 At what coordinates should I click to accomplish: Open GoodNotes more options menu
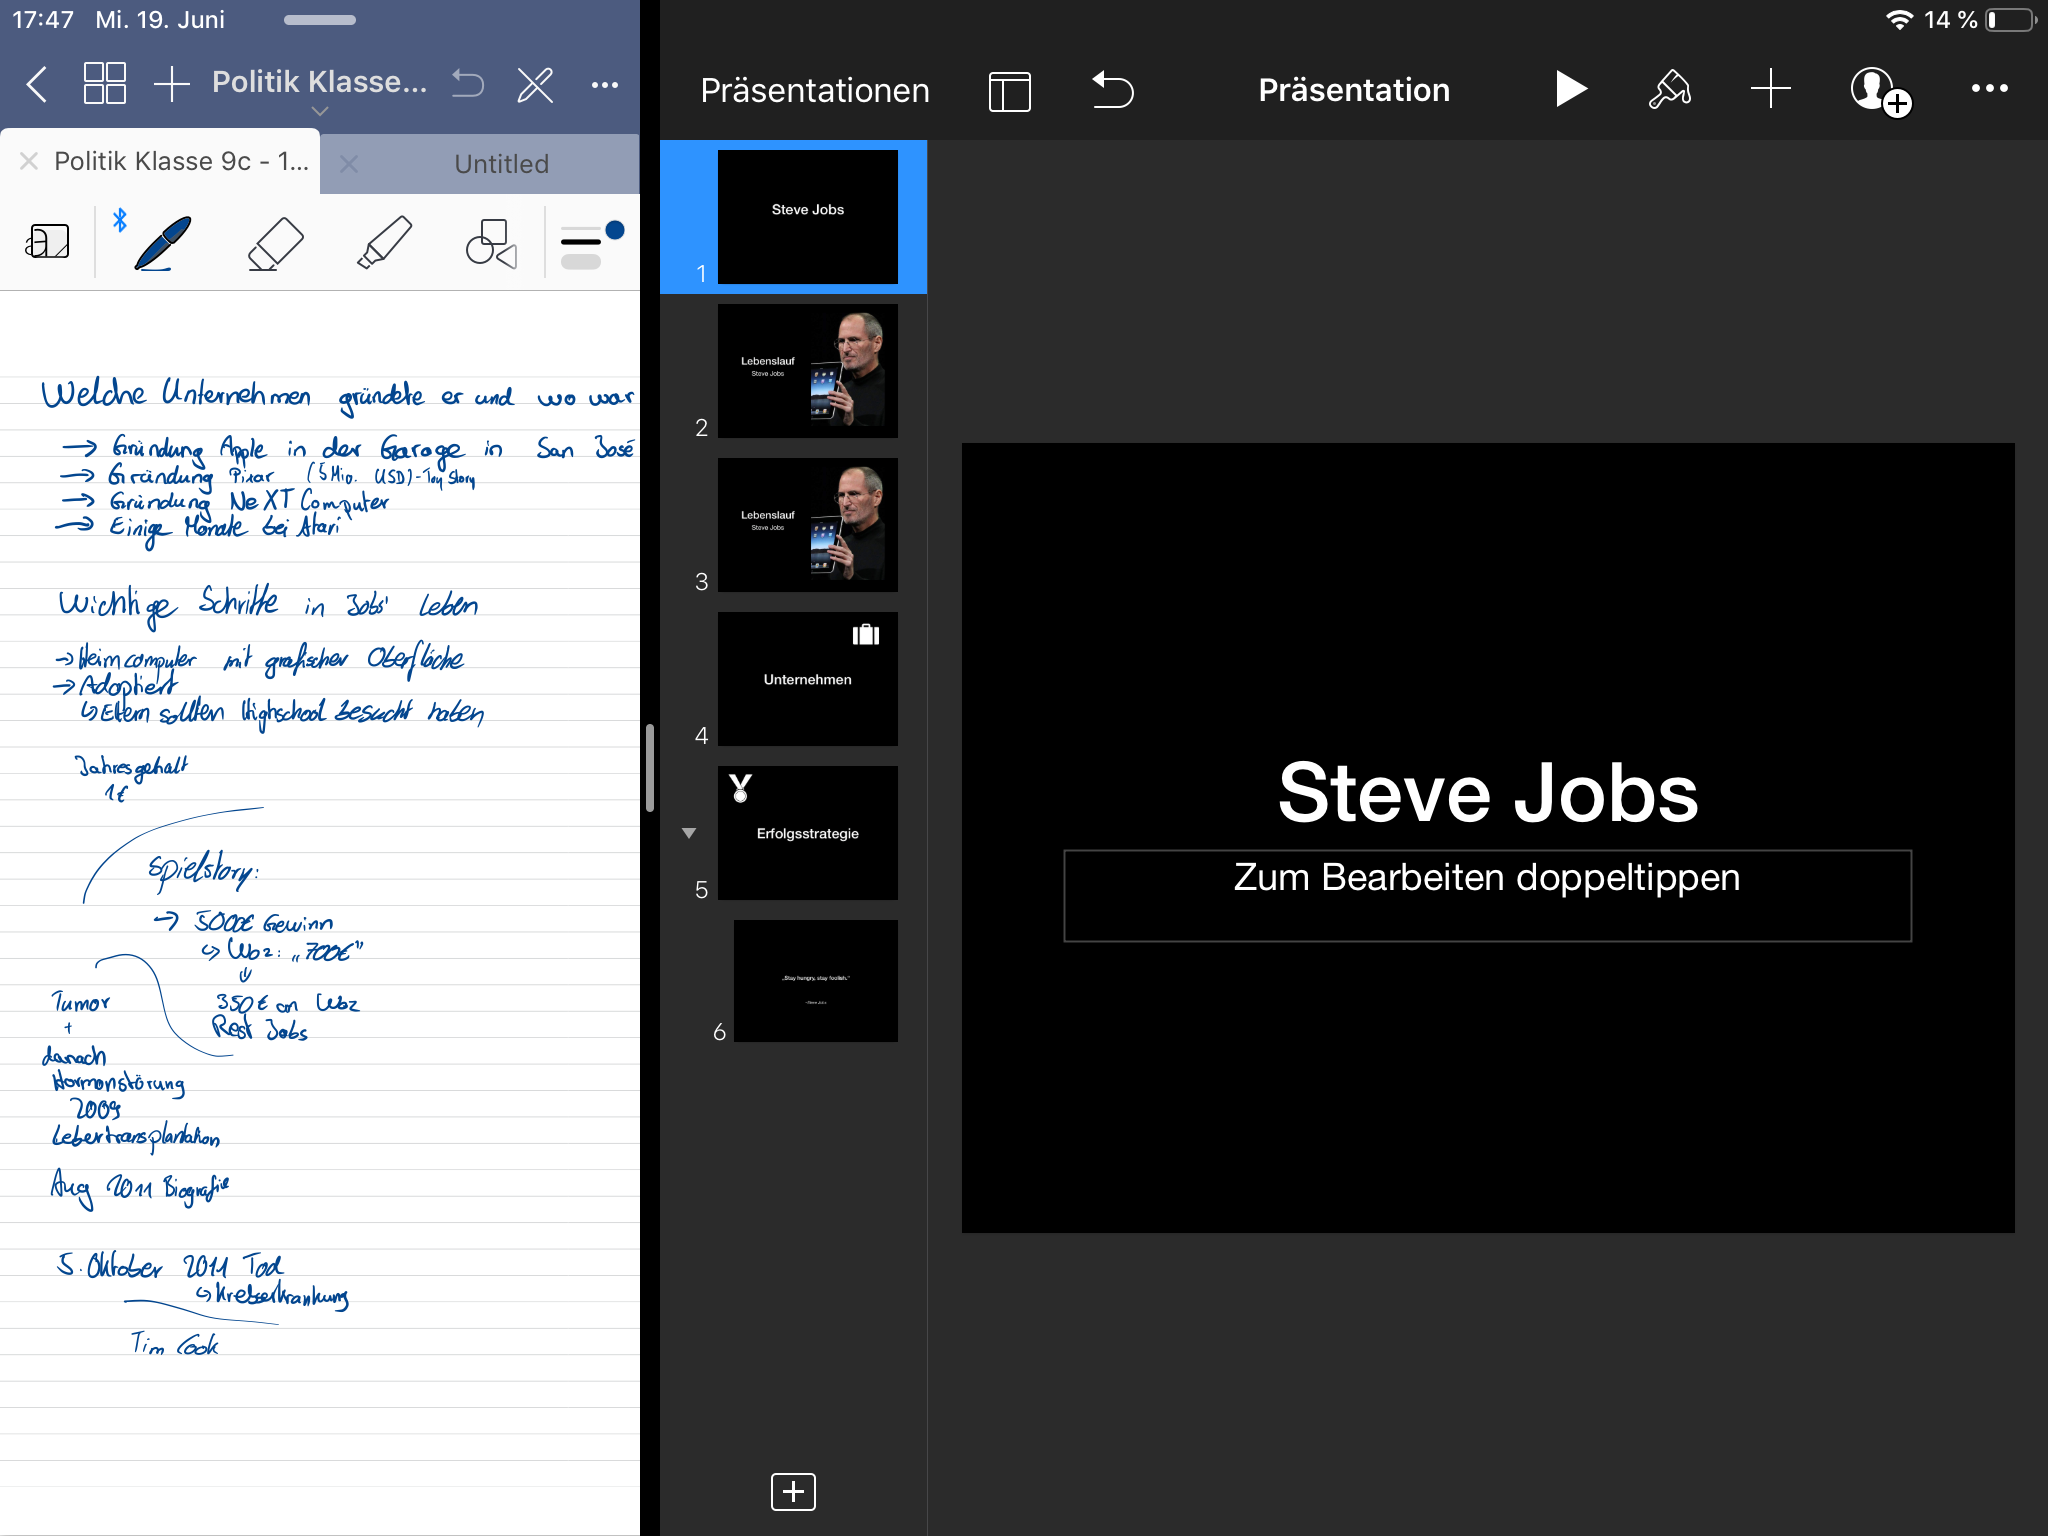click(x=605, y=86)
